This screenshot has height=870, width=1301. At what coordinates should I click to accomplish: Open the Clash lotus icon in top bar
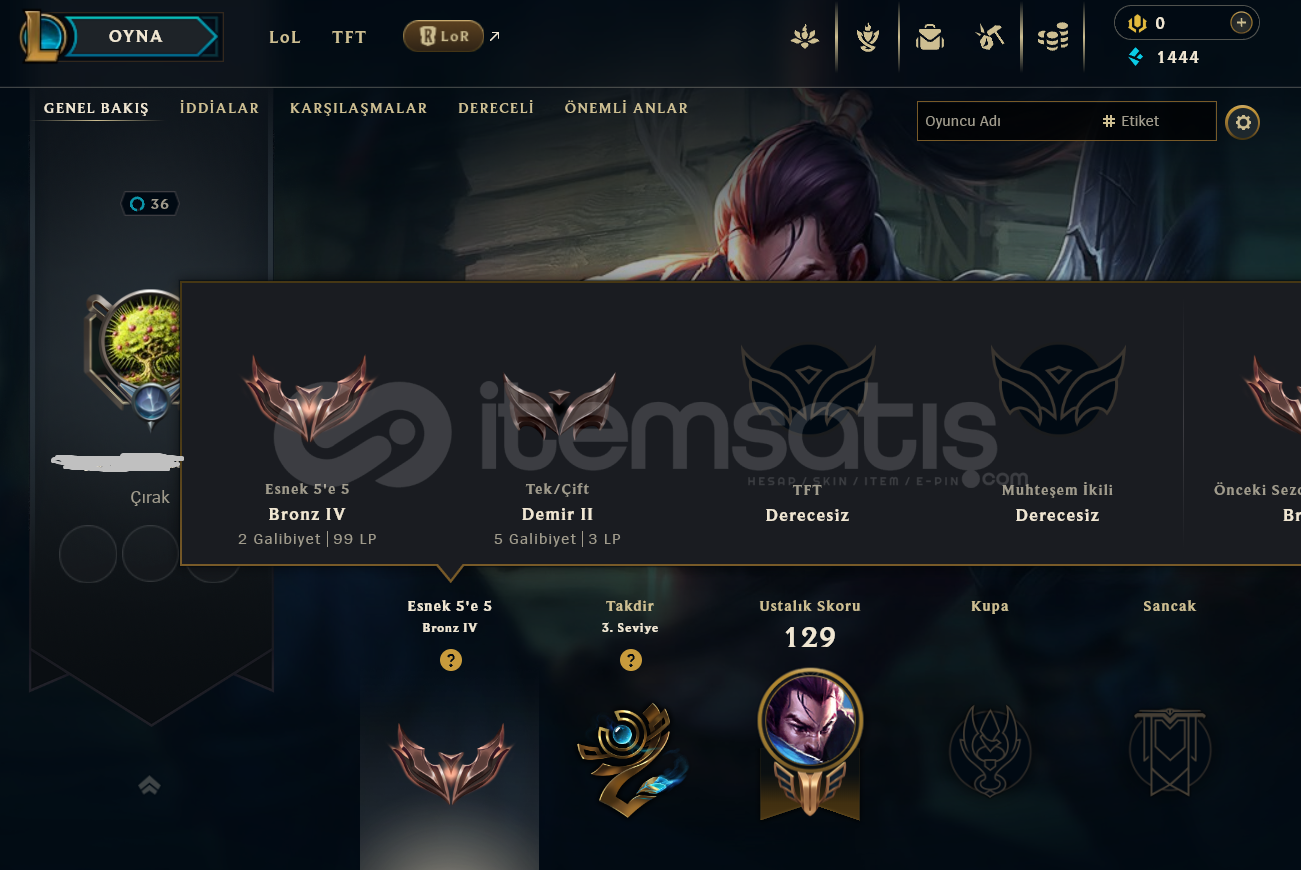[x=804, y=37]
